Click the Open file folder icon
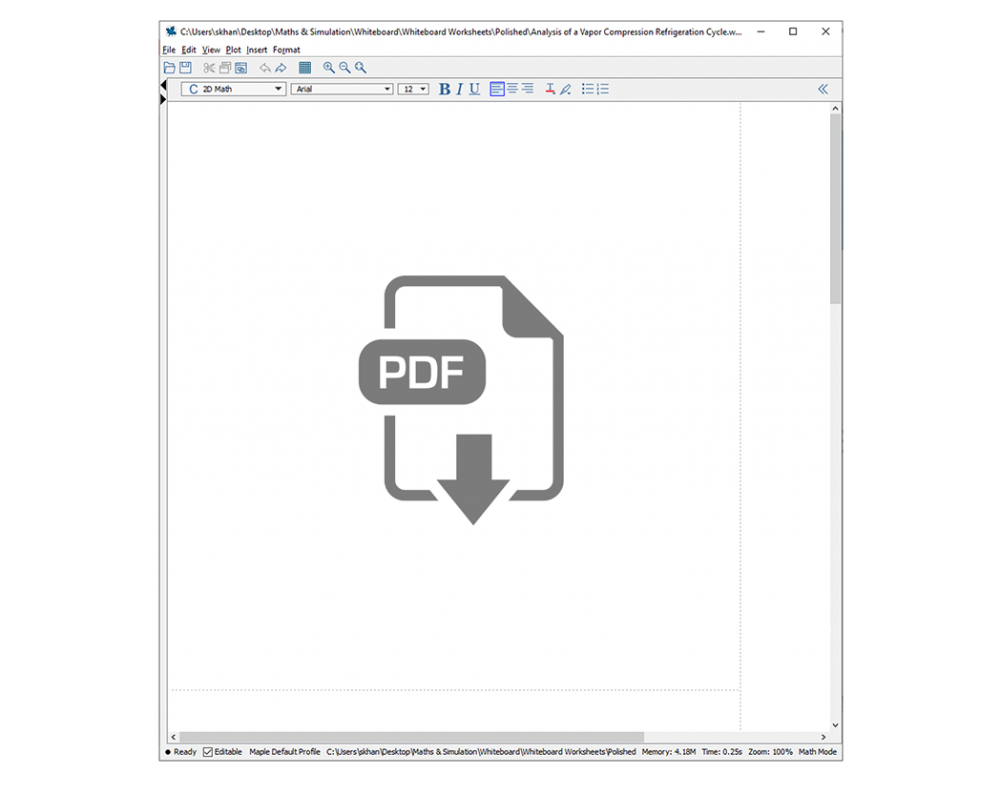This screenshot has width=1000, height=794. click(170, 68)
